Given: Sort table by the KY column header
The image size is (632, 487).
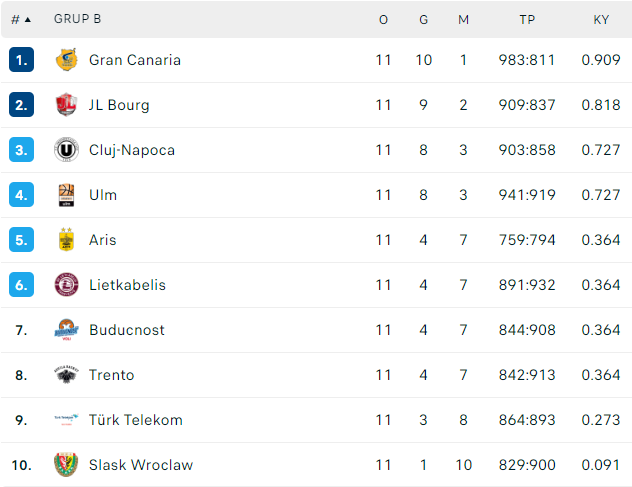Looking at the screenshot, I should point(601,19).
